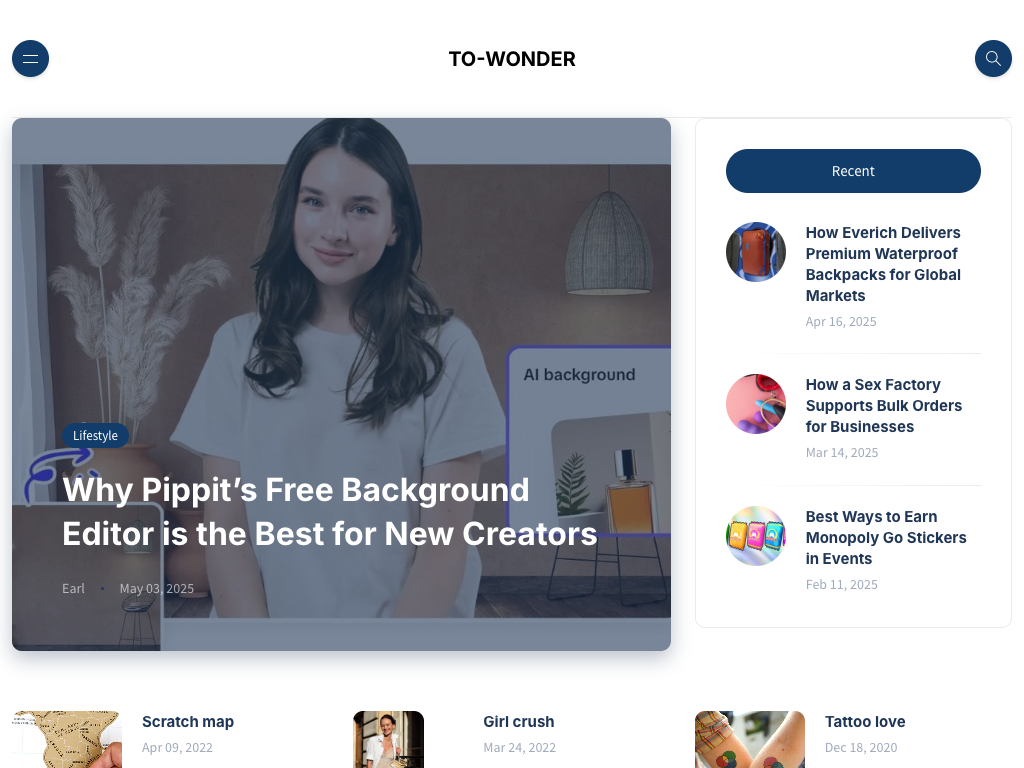
Task: Open the Scratch map thumbnail
Action: (x=67, y=739)
